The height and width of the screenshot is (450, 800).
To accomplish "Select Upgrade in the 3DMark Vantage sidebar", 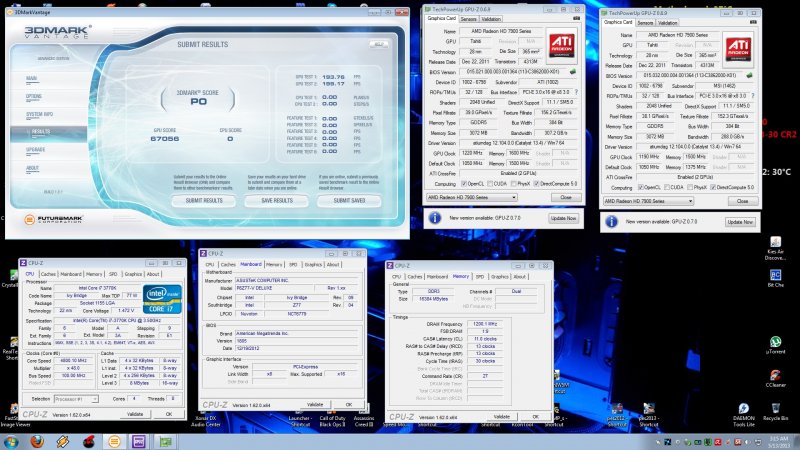I will tap(35, 149).
